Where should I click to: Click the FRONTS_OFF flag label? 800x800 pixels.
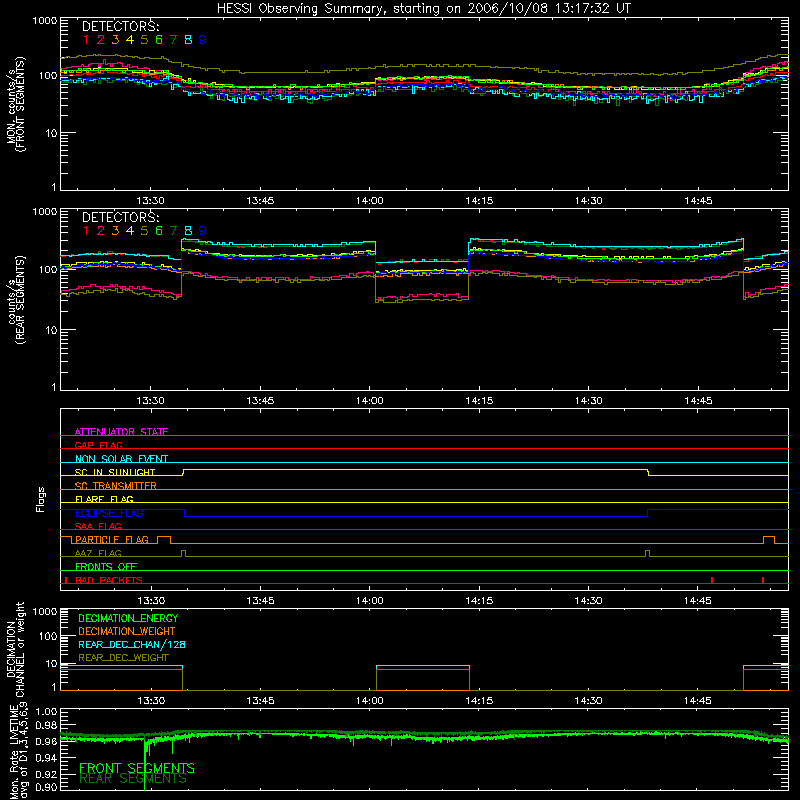[x=106, y=567]
